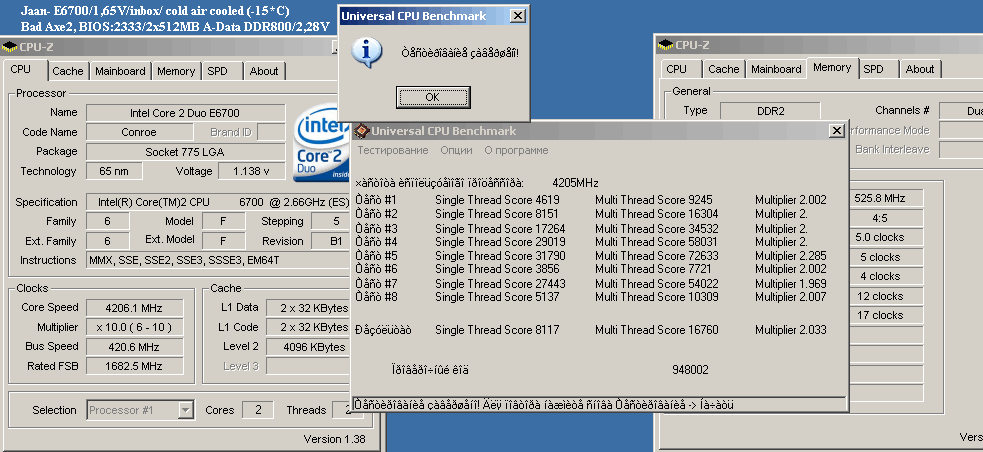The image size is (983, 452).
Task: Click the Technology value '65 nm'
Action: point(113,171)
